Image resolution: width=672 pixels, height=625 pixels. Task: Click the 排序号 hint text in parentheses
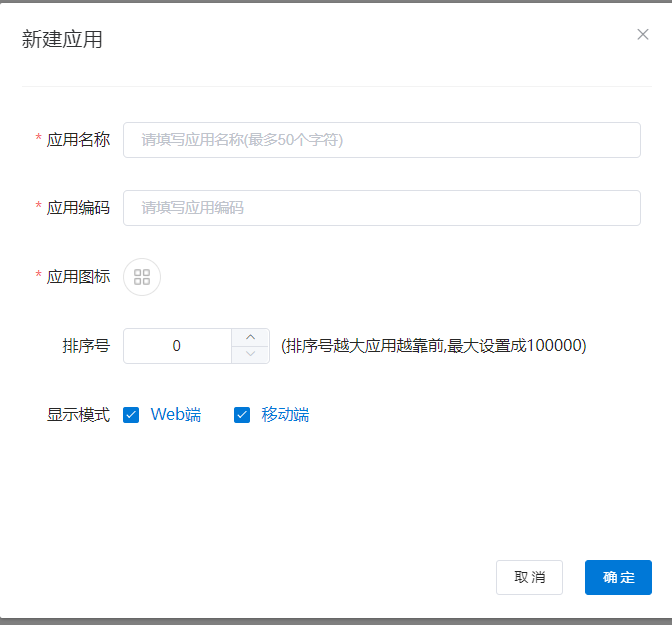point(433,346)
